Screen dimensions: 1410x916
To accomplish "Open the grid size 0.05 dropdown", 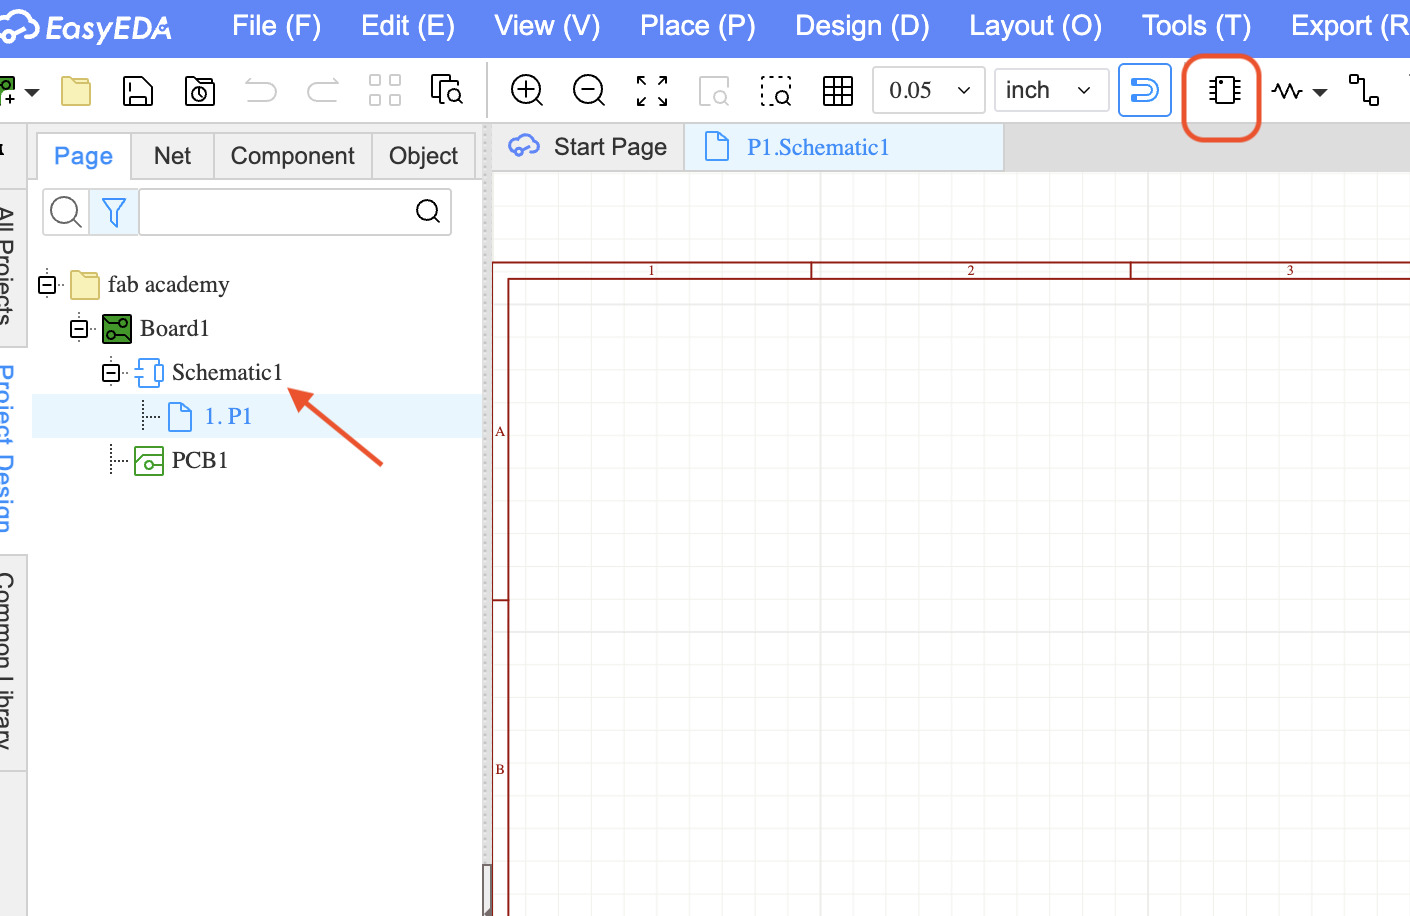I will click(x=928, y=90).
